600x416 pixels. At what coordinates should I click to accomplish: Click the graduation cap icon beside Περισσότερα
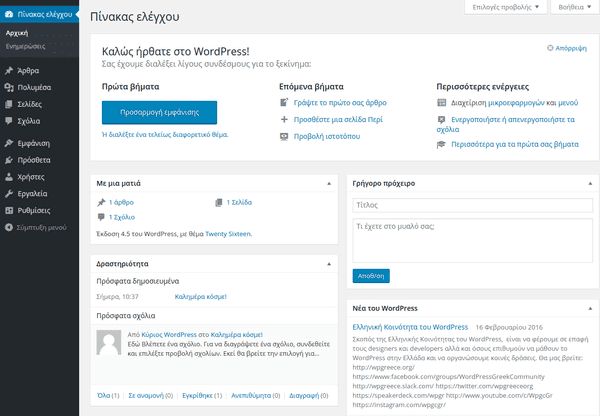(x=442, y=144)
